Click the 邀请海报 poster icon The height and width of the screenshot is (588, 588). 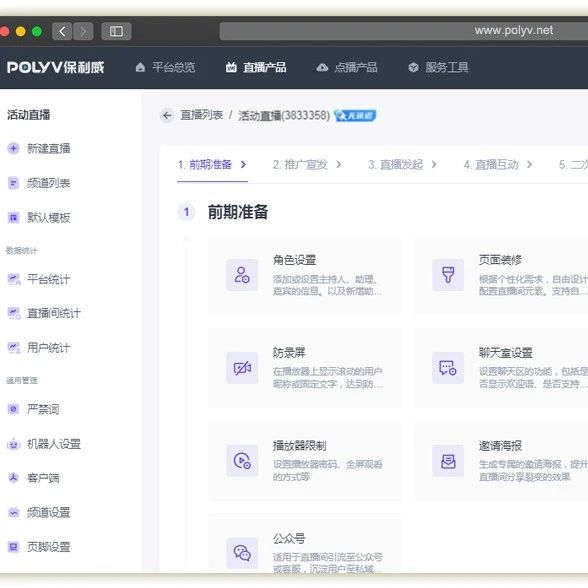coord(448,461)
